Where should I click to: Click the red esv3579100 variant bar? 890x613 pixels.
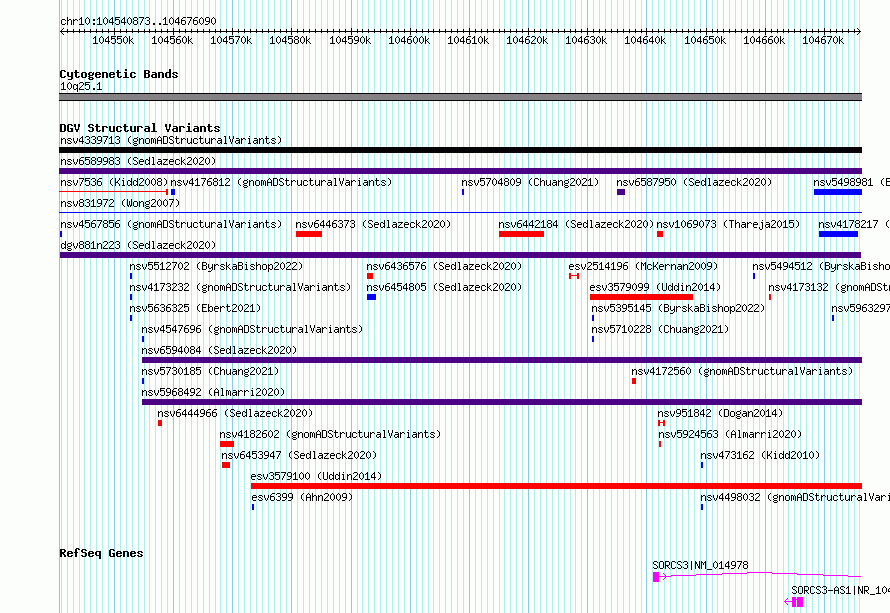pos(556,486)
